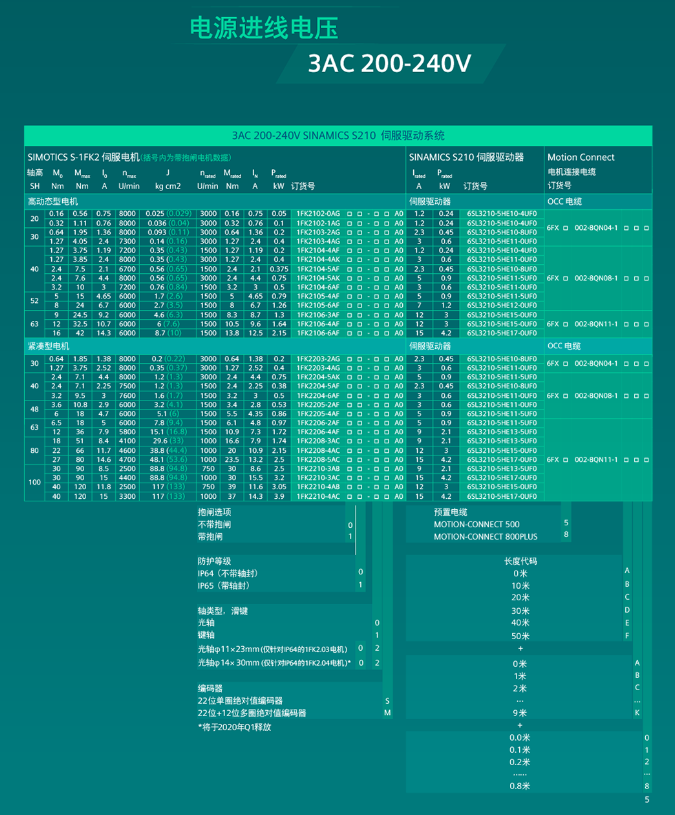Click the "0.8米" length entry
This screenshot has width=675, height=815.
[520, 786]
